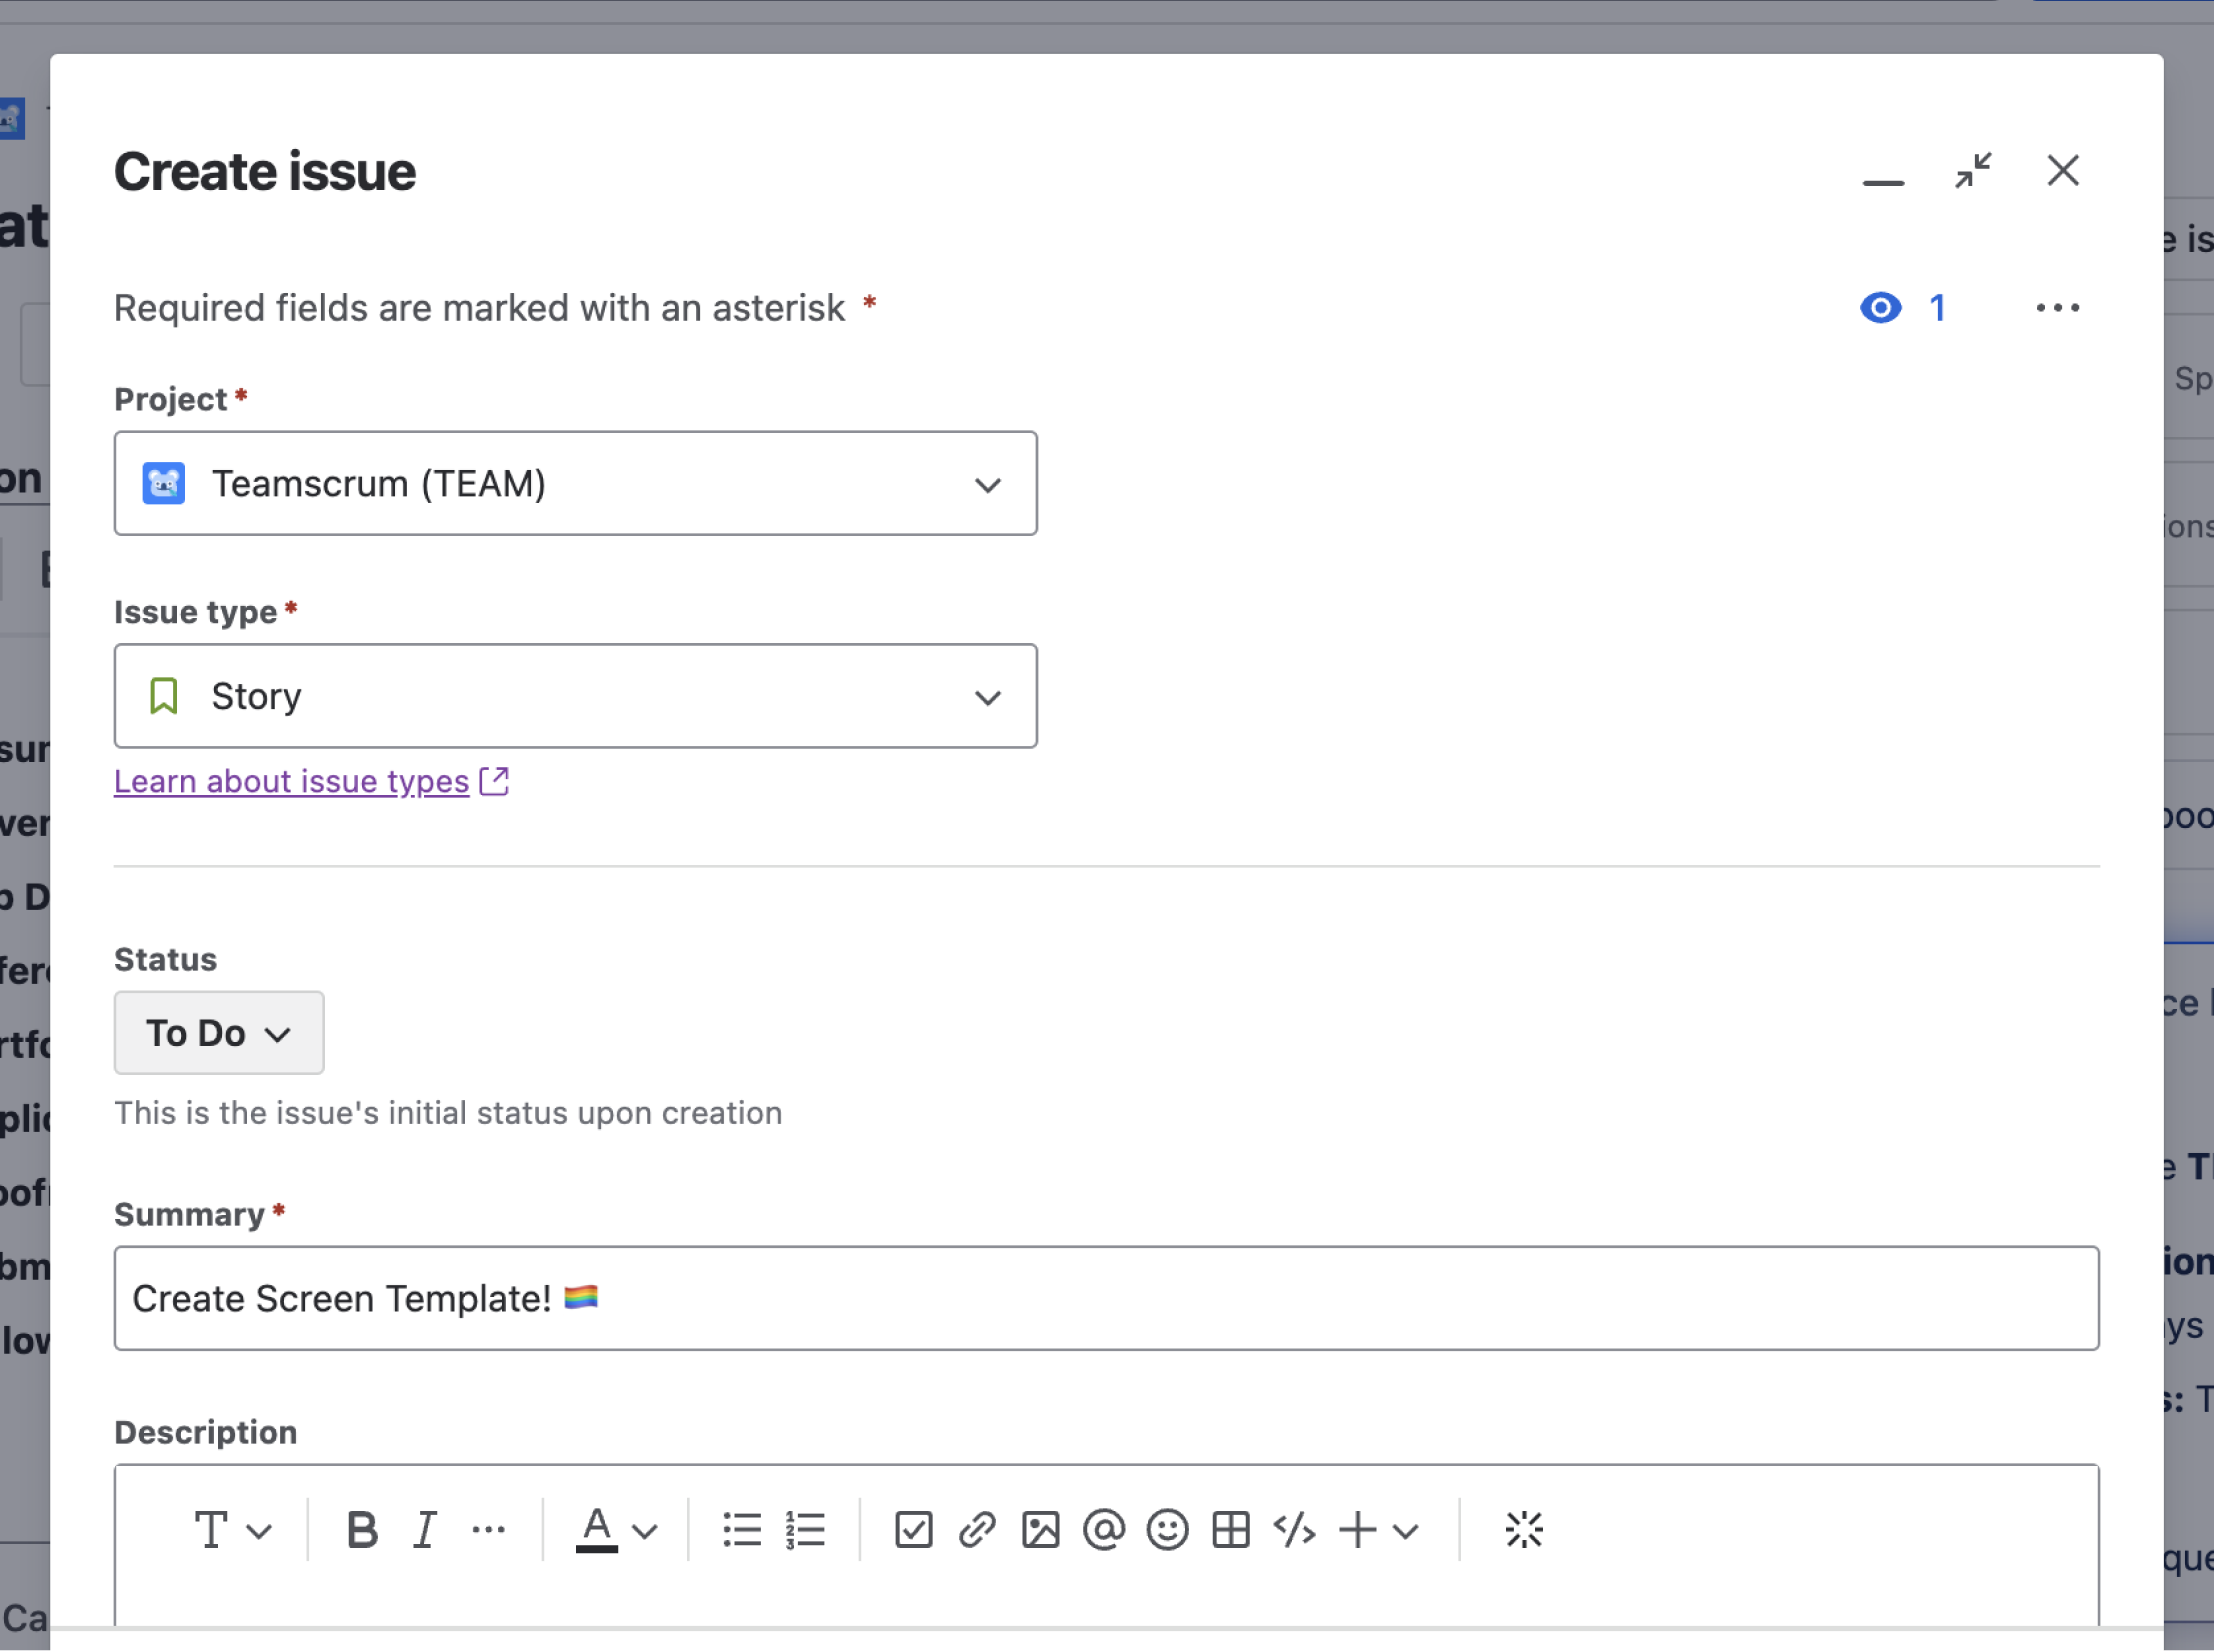Toggle the watch eye icon
Image resolution: width=2214 pixels, height=1651 pixels.
pyautogui.click(x=1881, y=308)
